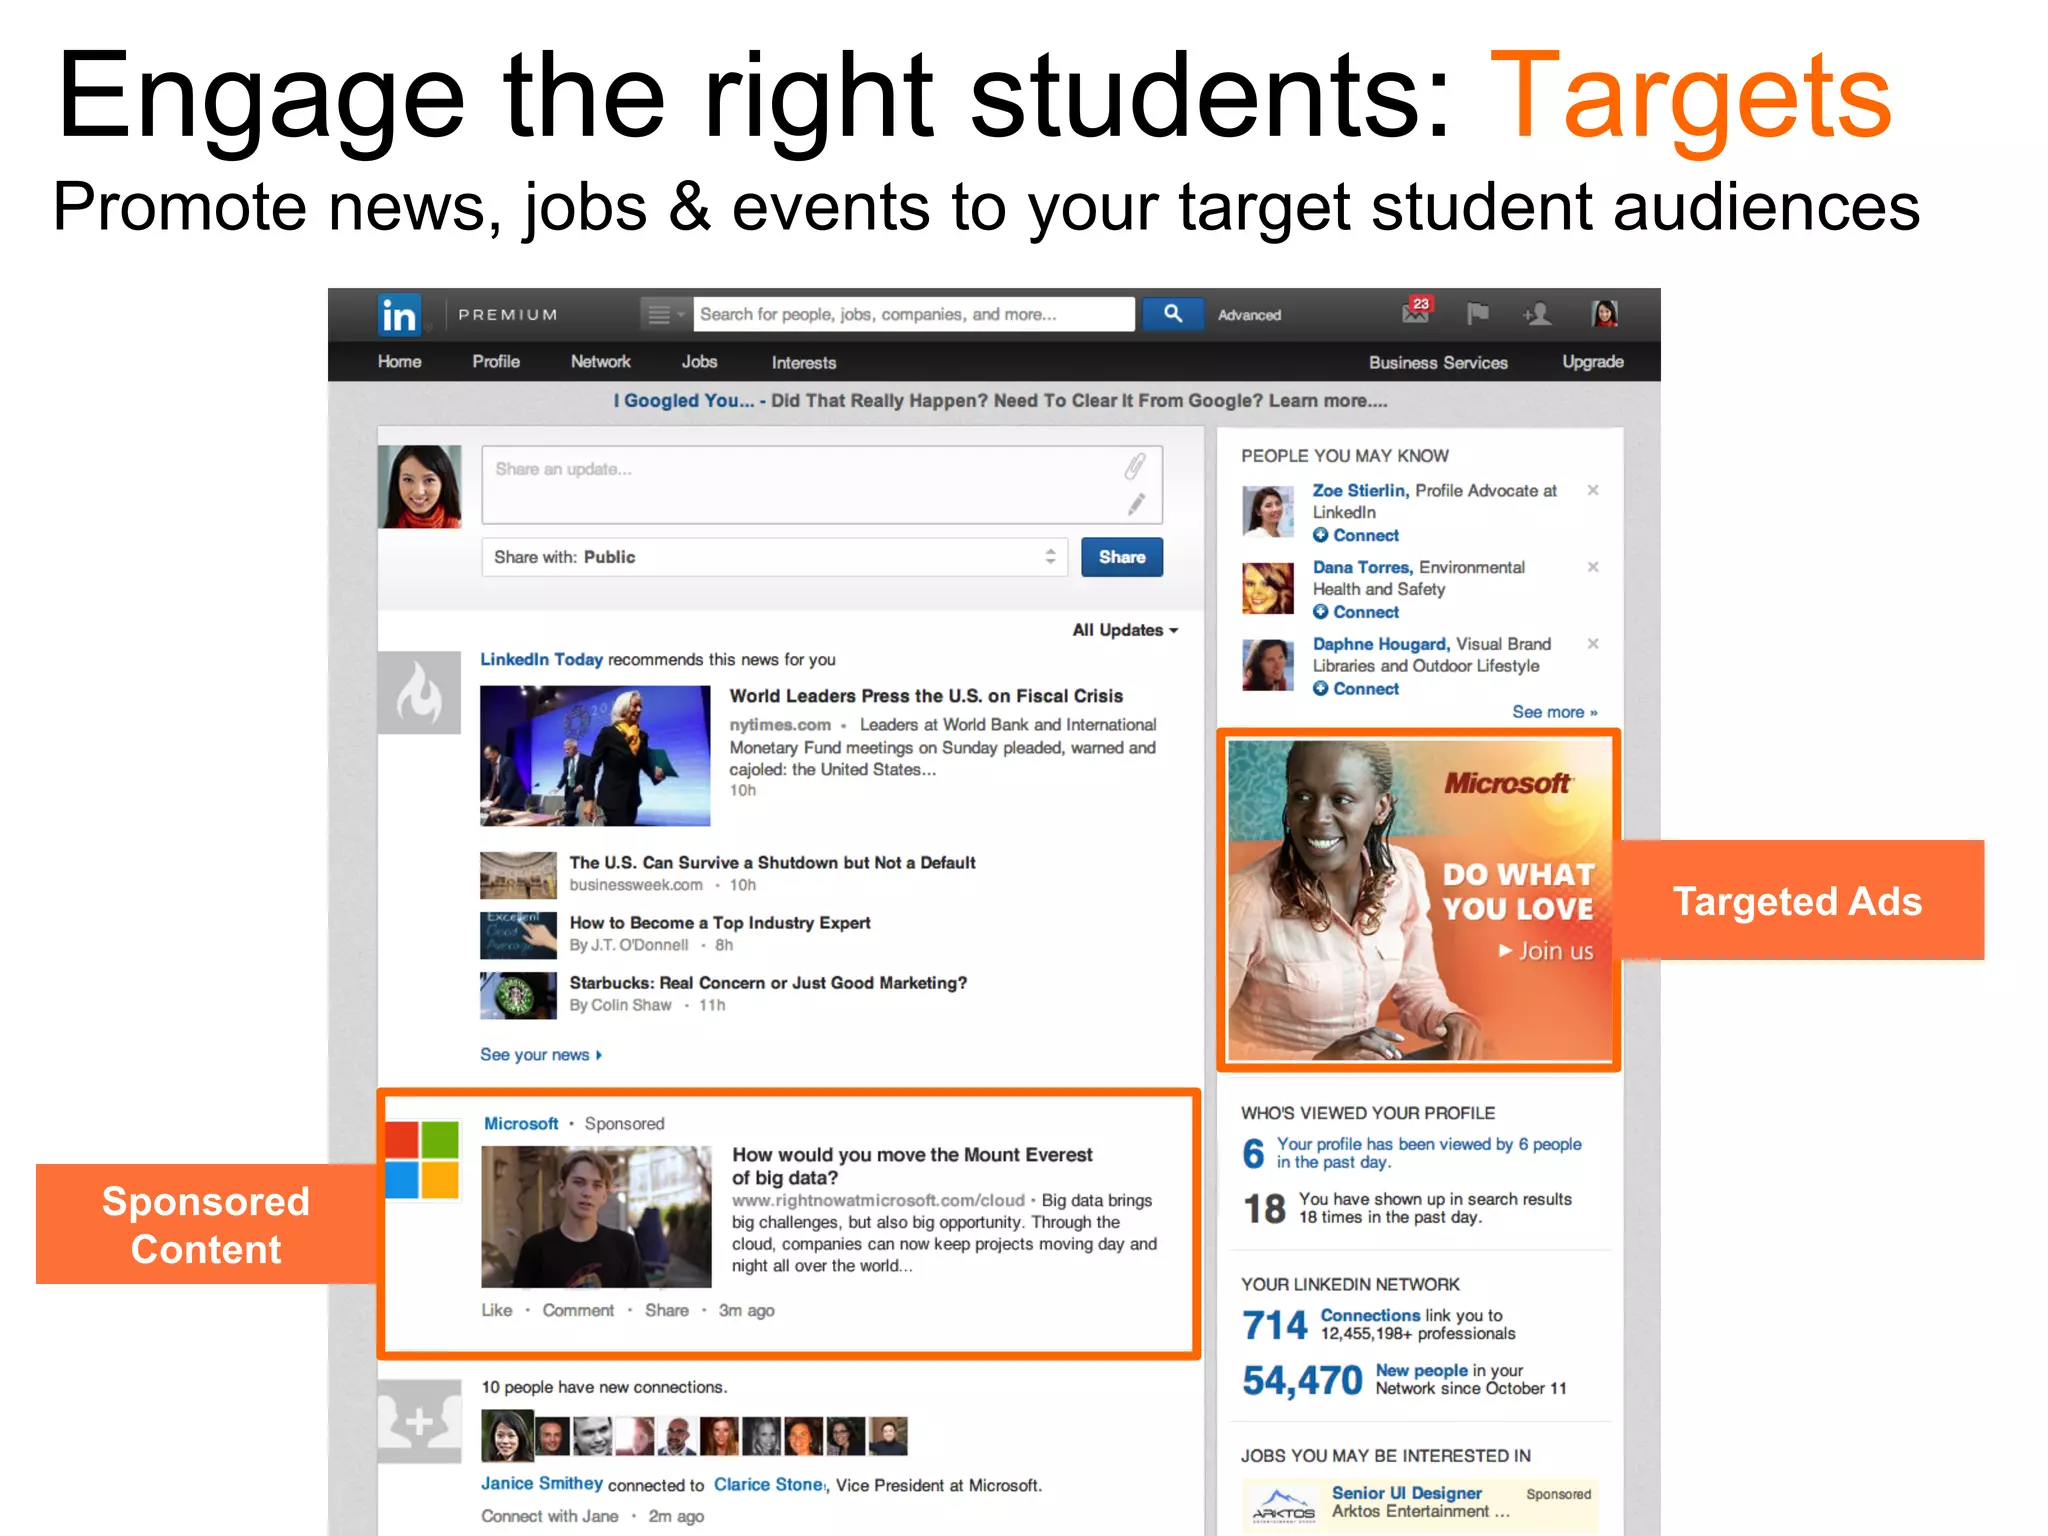This screenshot has width=2048, height=1536.
Task: Dismiss Daphne Hougard suggestion with X
Action: click(1593, 644)
